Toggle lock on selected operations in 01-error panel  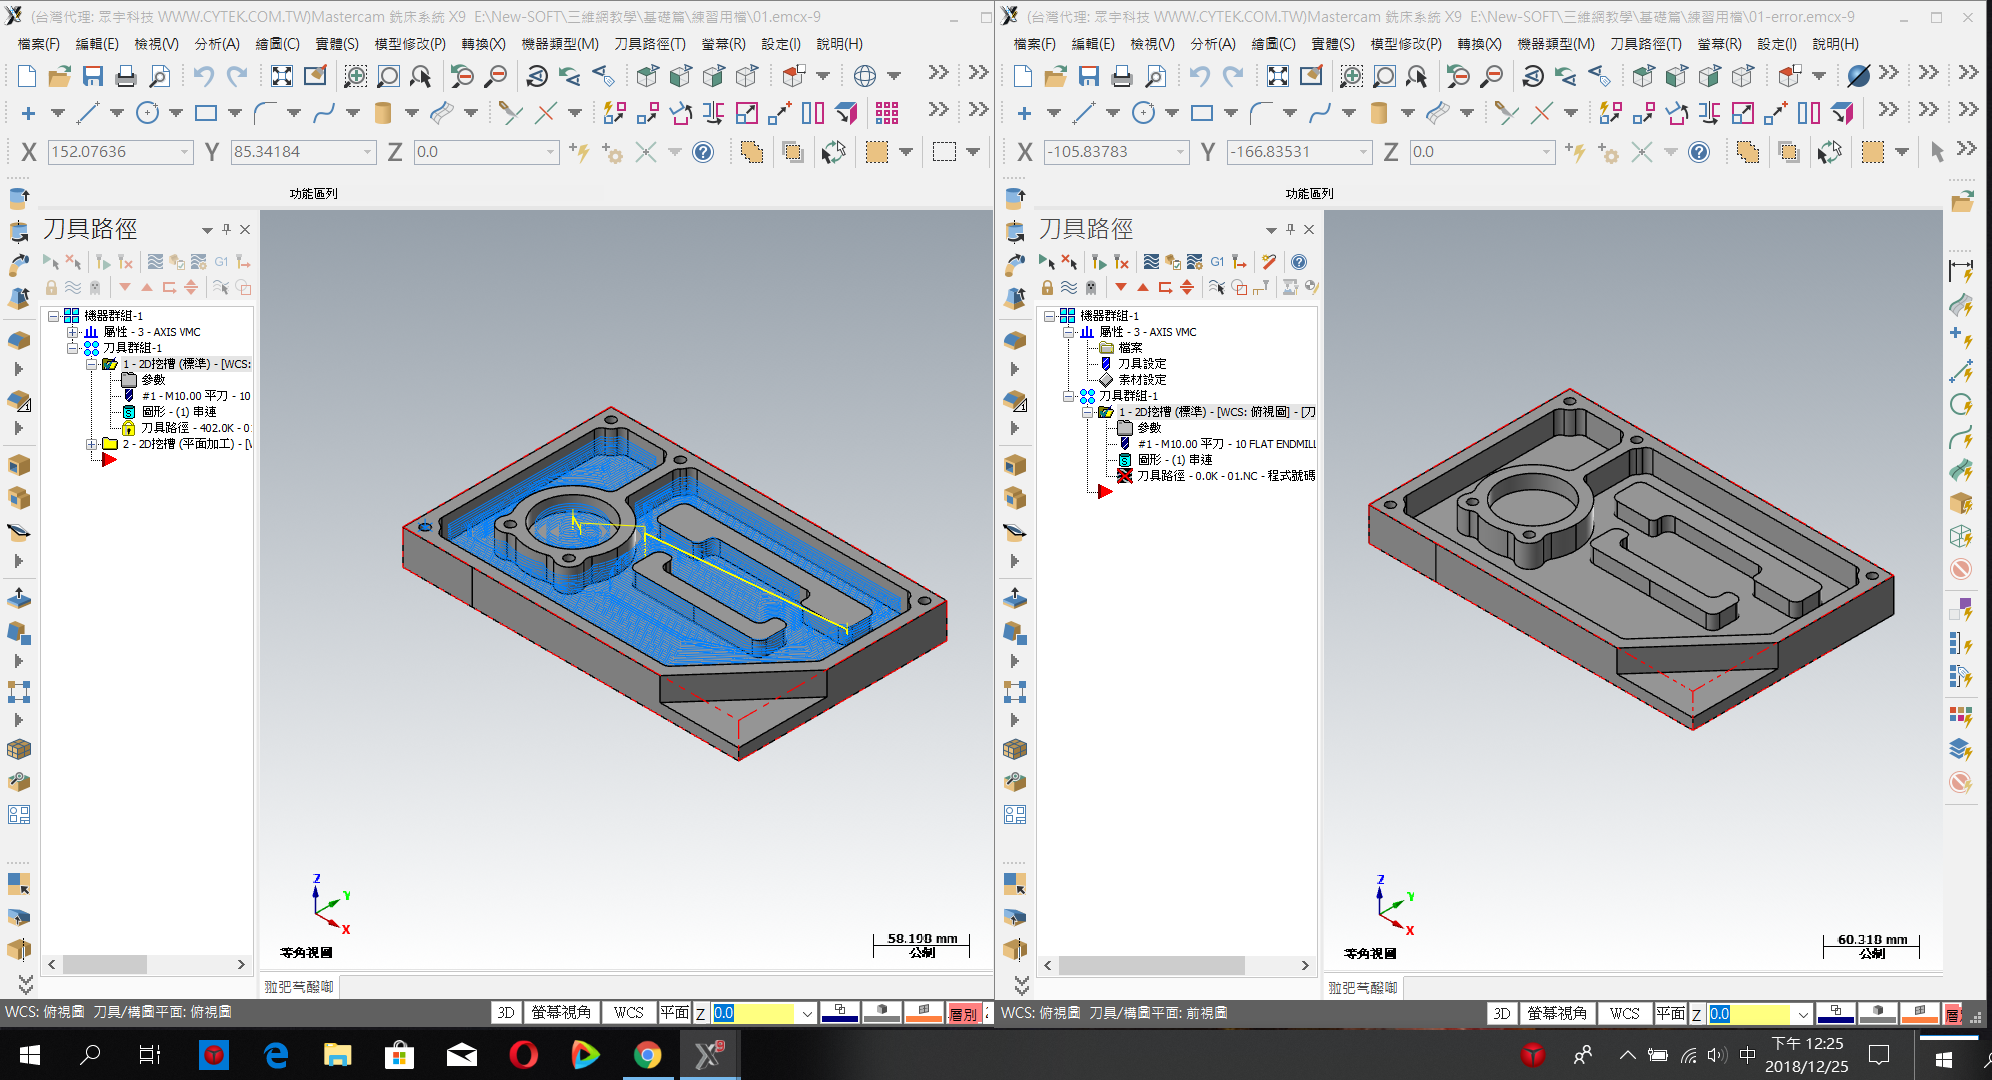click(1047, 288)
